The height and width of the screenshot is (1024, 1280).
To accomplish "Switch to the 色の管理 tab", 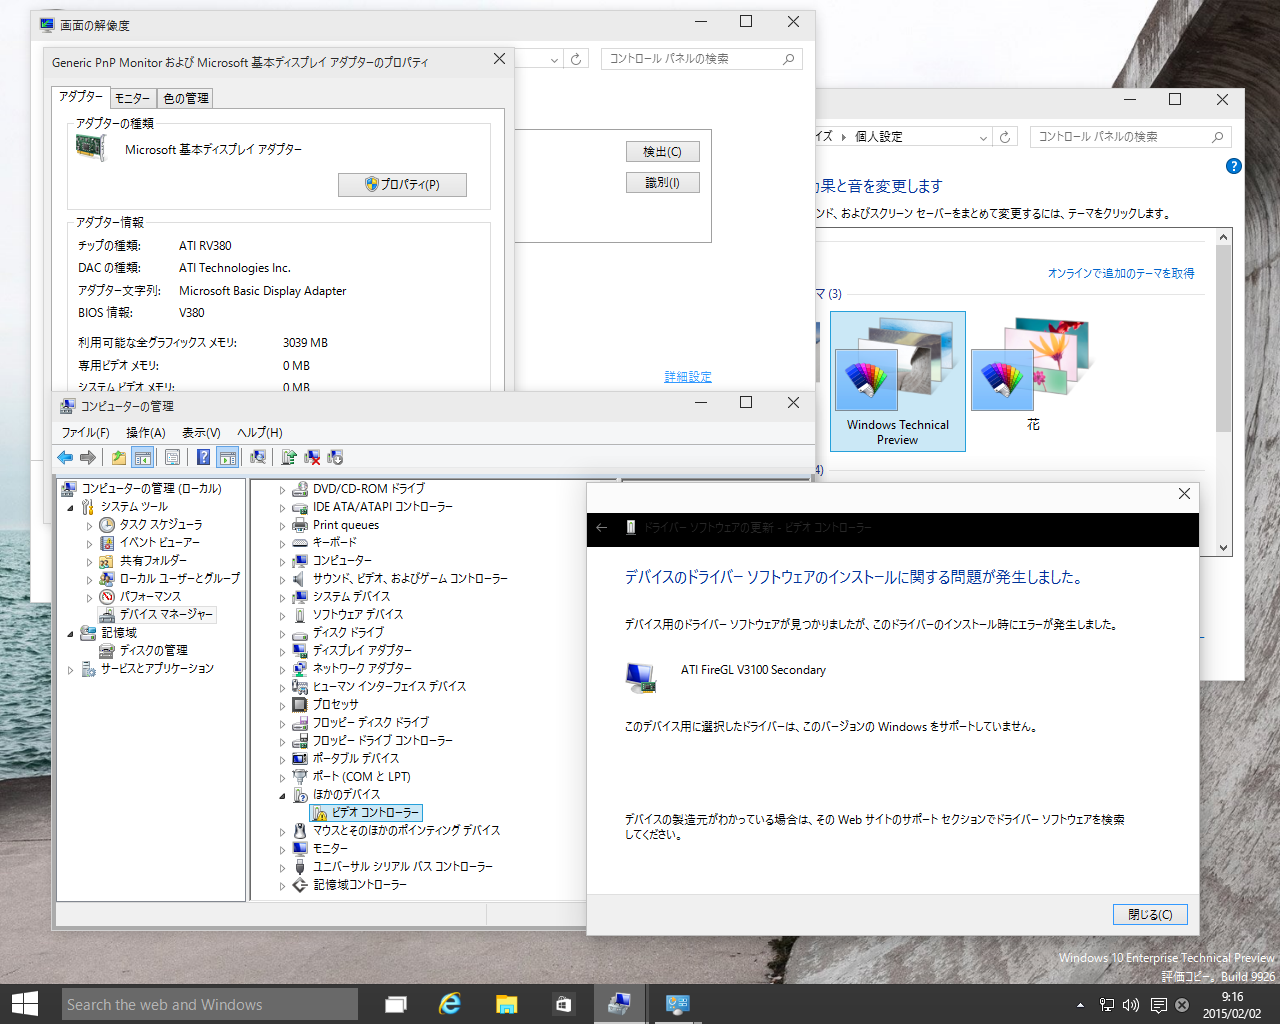I will tap(186, 98).
